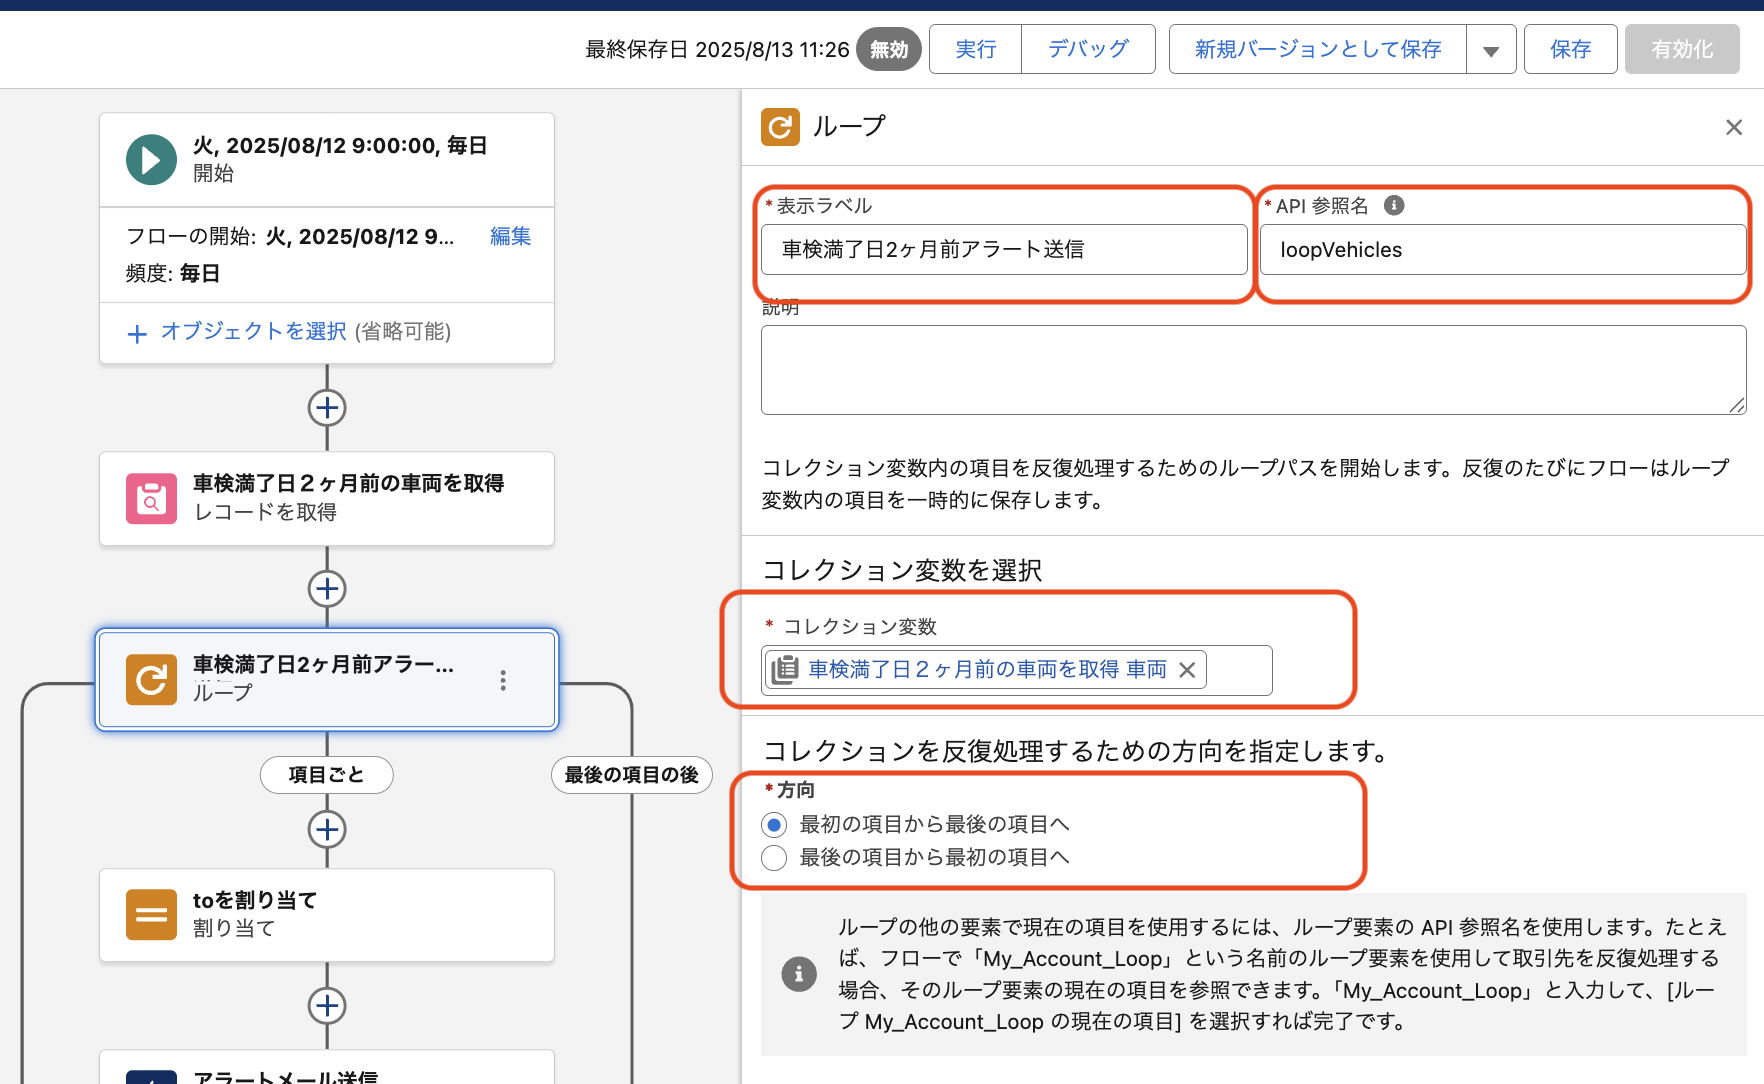Add element below the start node
Image resolution: width=1764 pixels, height=1084 pixels.
327,408
